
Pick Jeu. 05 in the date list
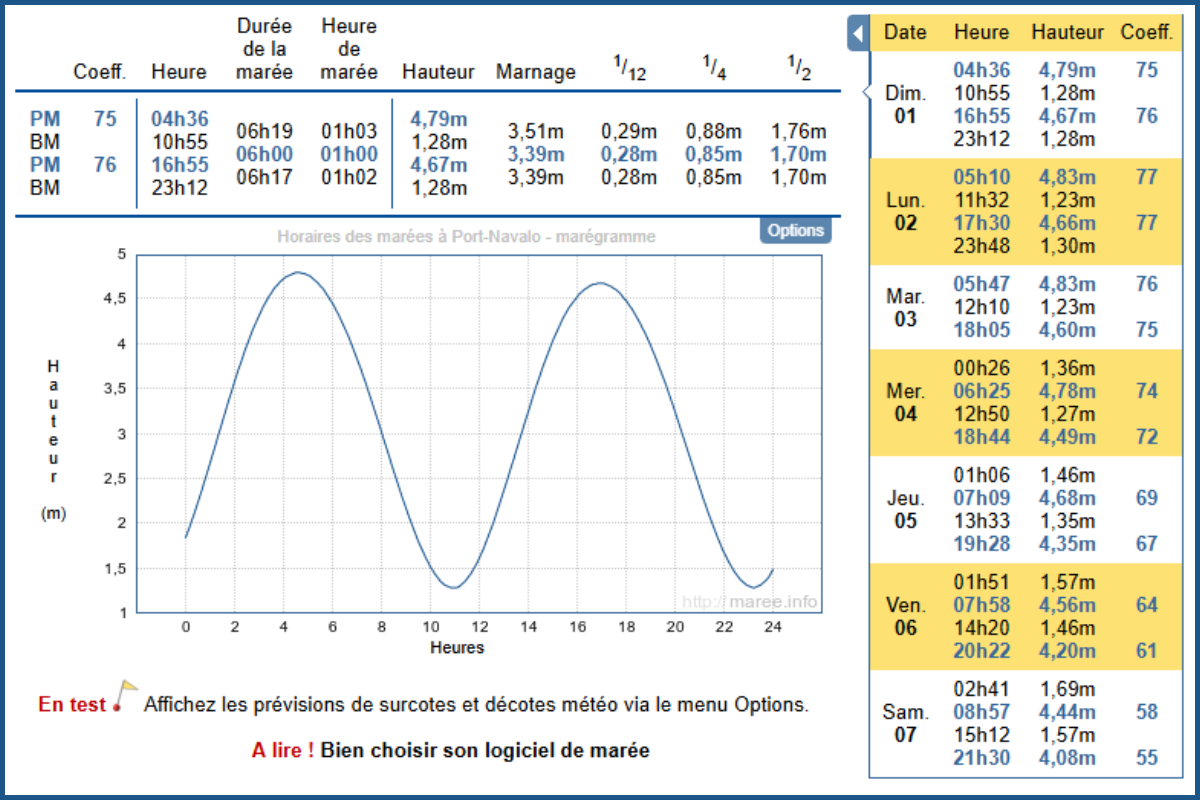905,509
